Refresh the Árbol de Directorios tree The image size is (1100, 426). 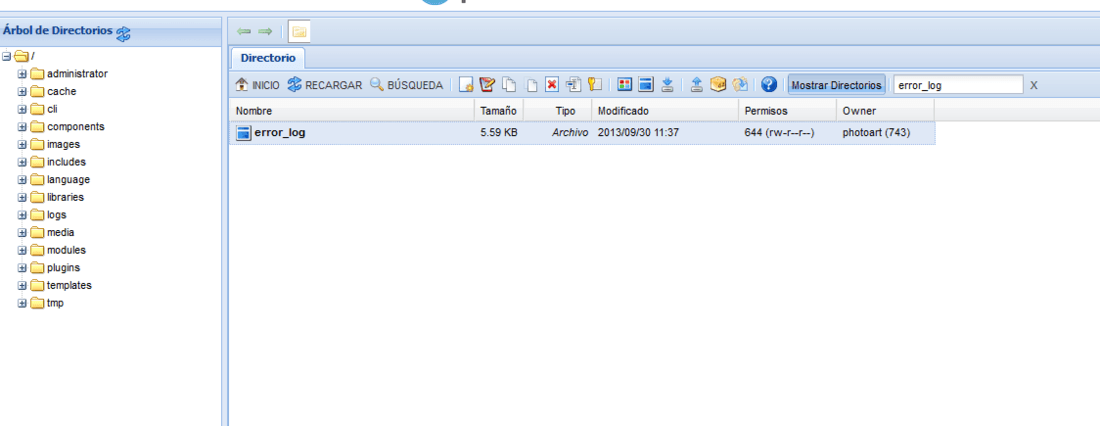[123, 32]
